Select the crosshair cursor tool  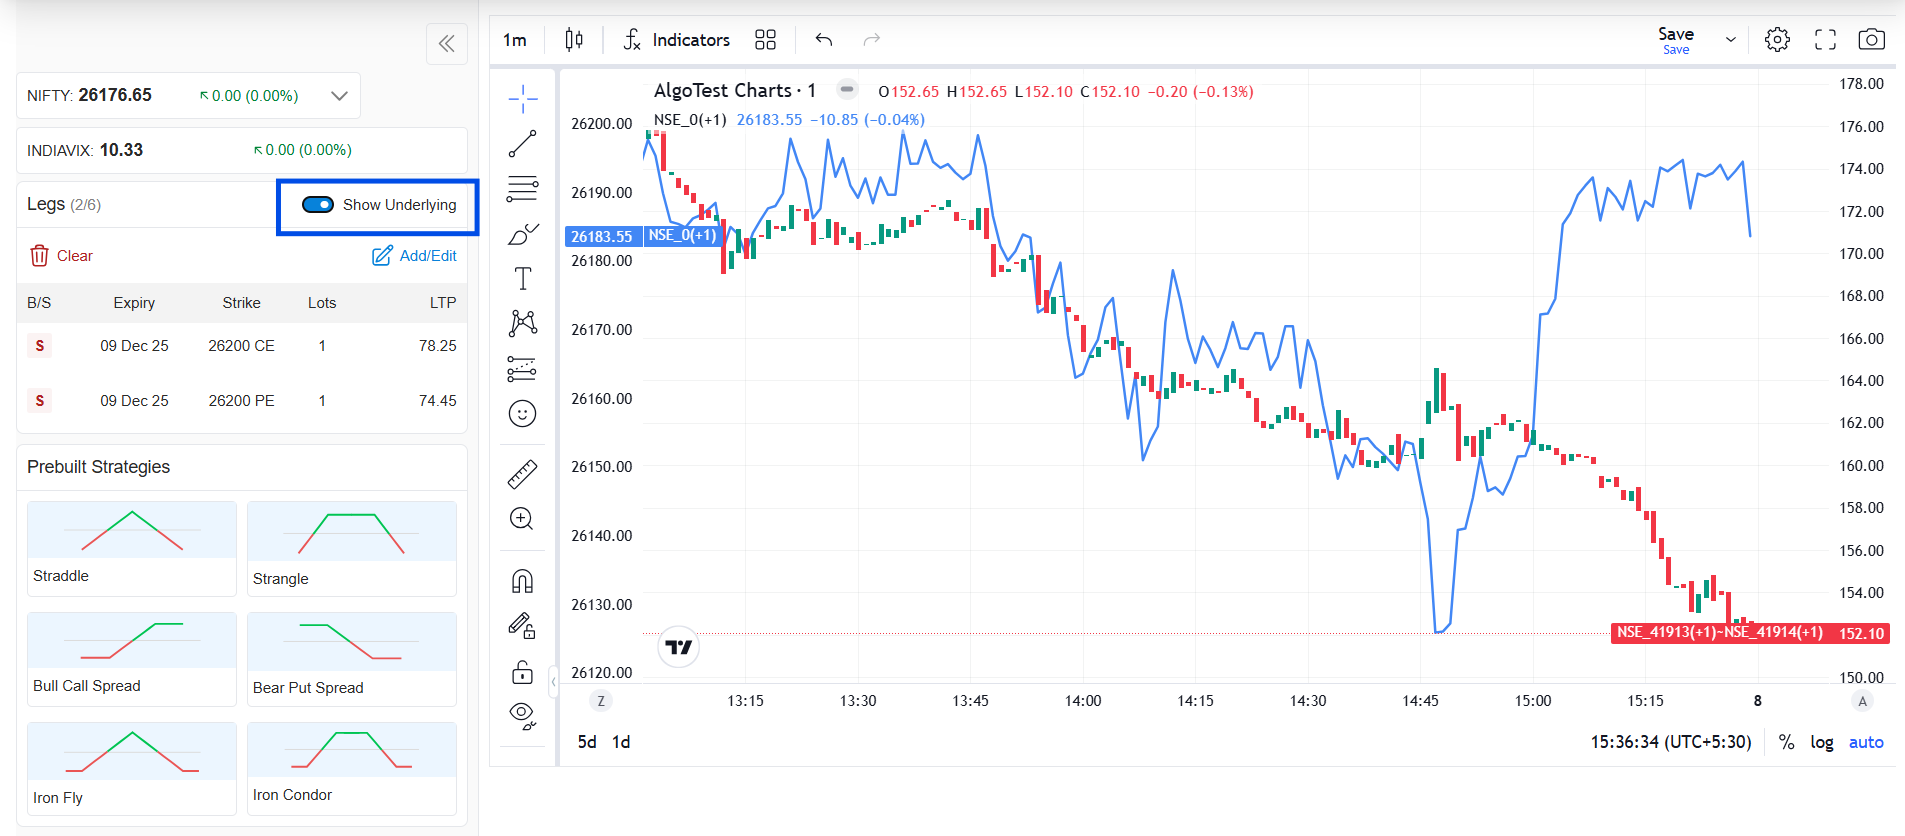click(523, 99)
